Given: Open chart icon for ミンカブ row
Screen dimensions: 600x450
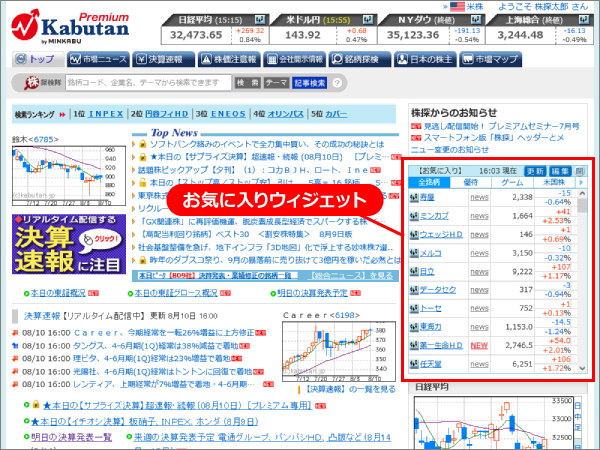Looking at the screenshot, I should pos(414,216).
